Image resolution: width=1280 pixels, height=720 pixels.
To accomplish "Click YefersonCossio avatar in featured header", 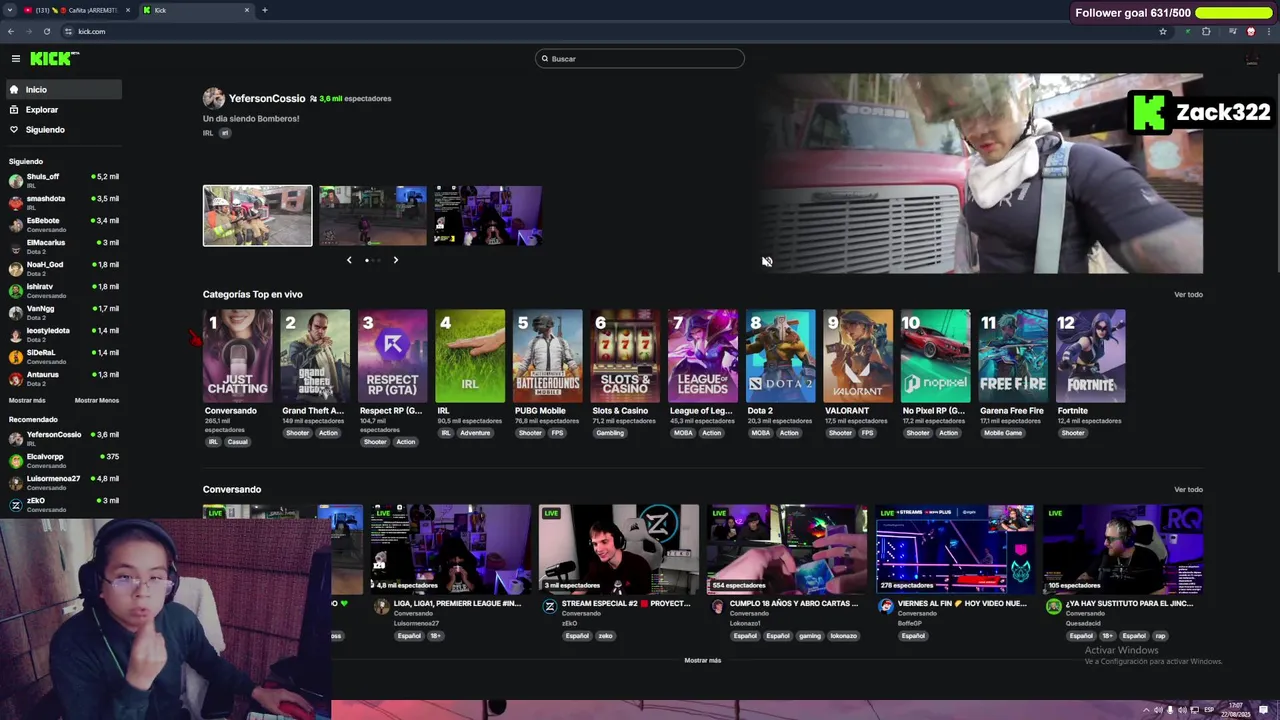I will (x=213, y=98).
